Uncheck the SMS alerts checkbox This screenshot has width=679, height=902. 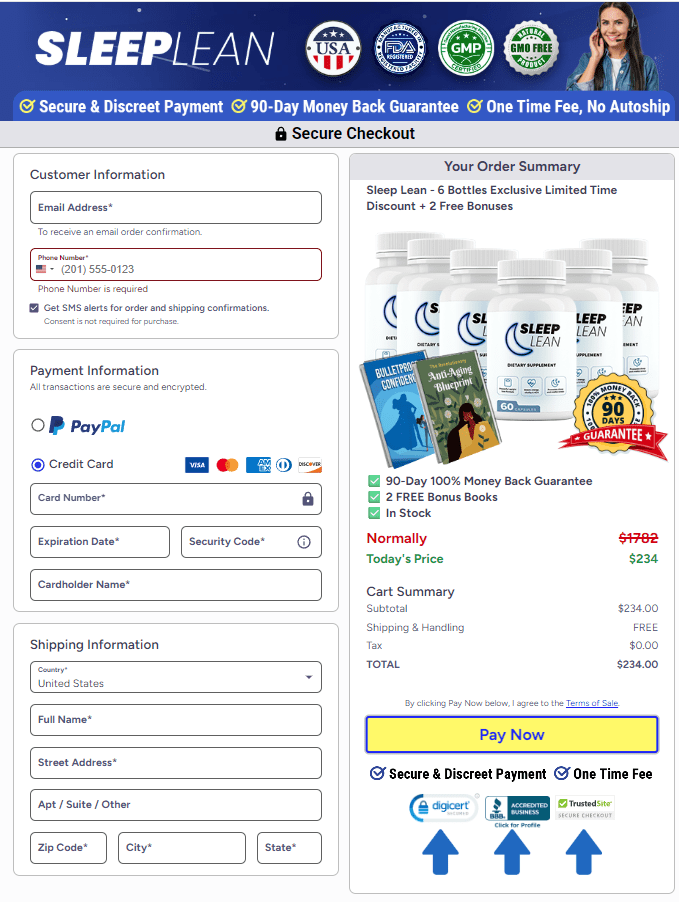point(34,308)
